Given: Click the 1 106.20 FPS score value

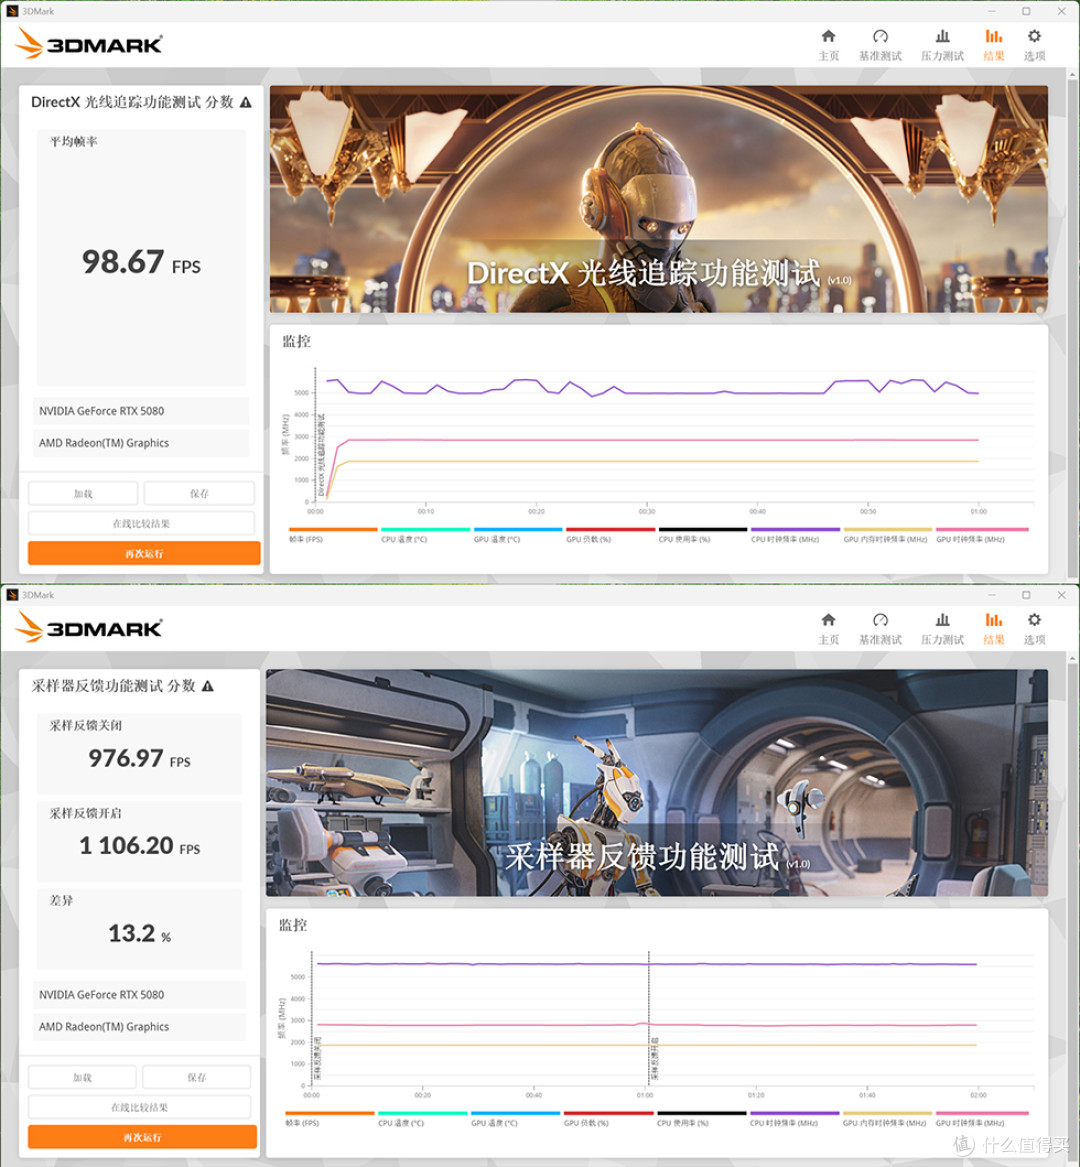Looking at the screenshot, I should coord(139,845).
